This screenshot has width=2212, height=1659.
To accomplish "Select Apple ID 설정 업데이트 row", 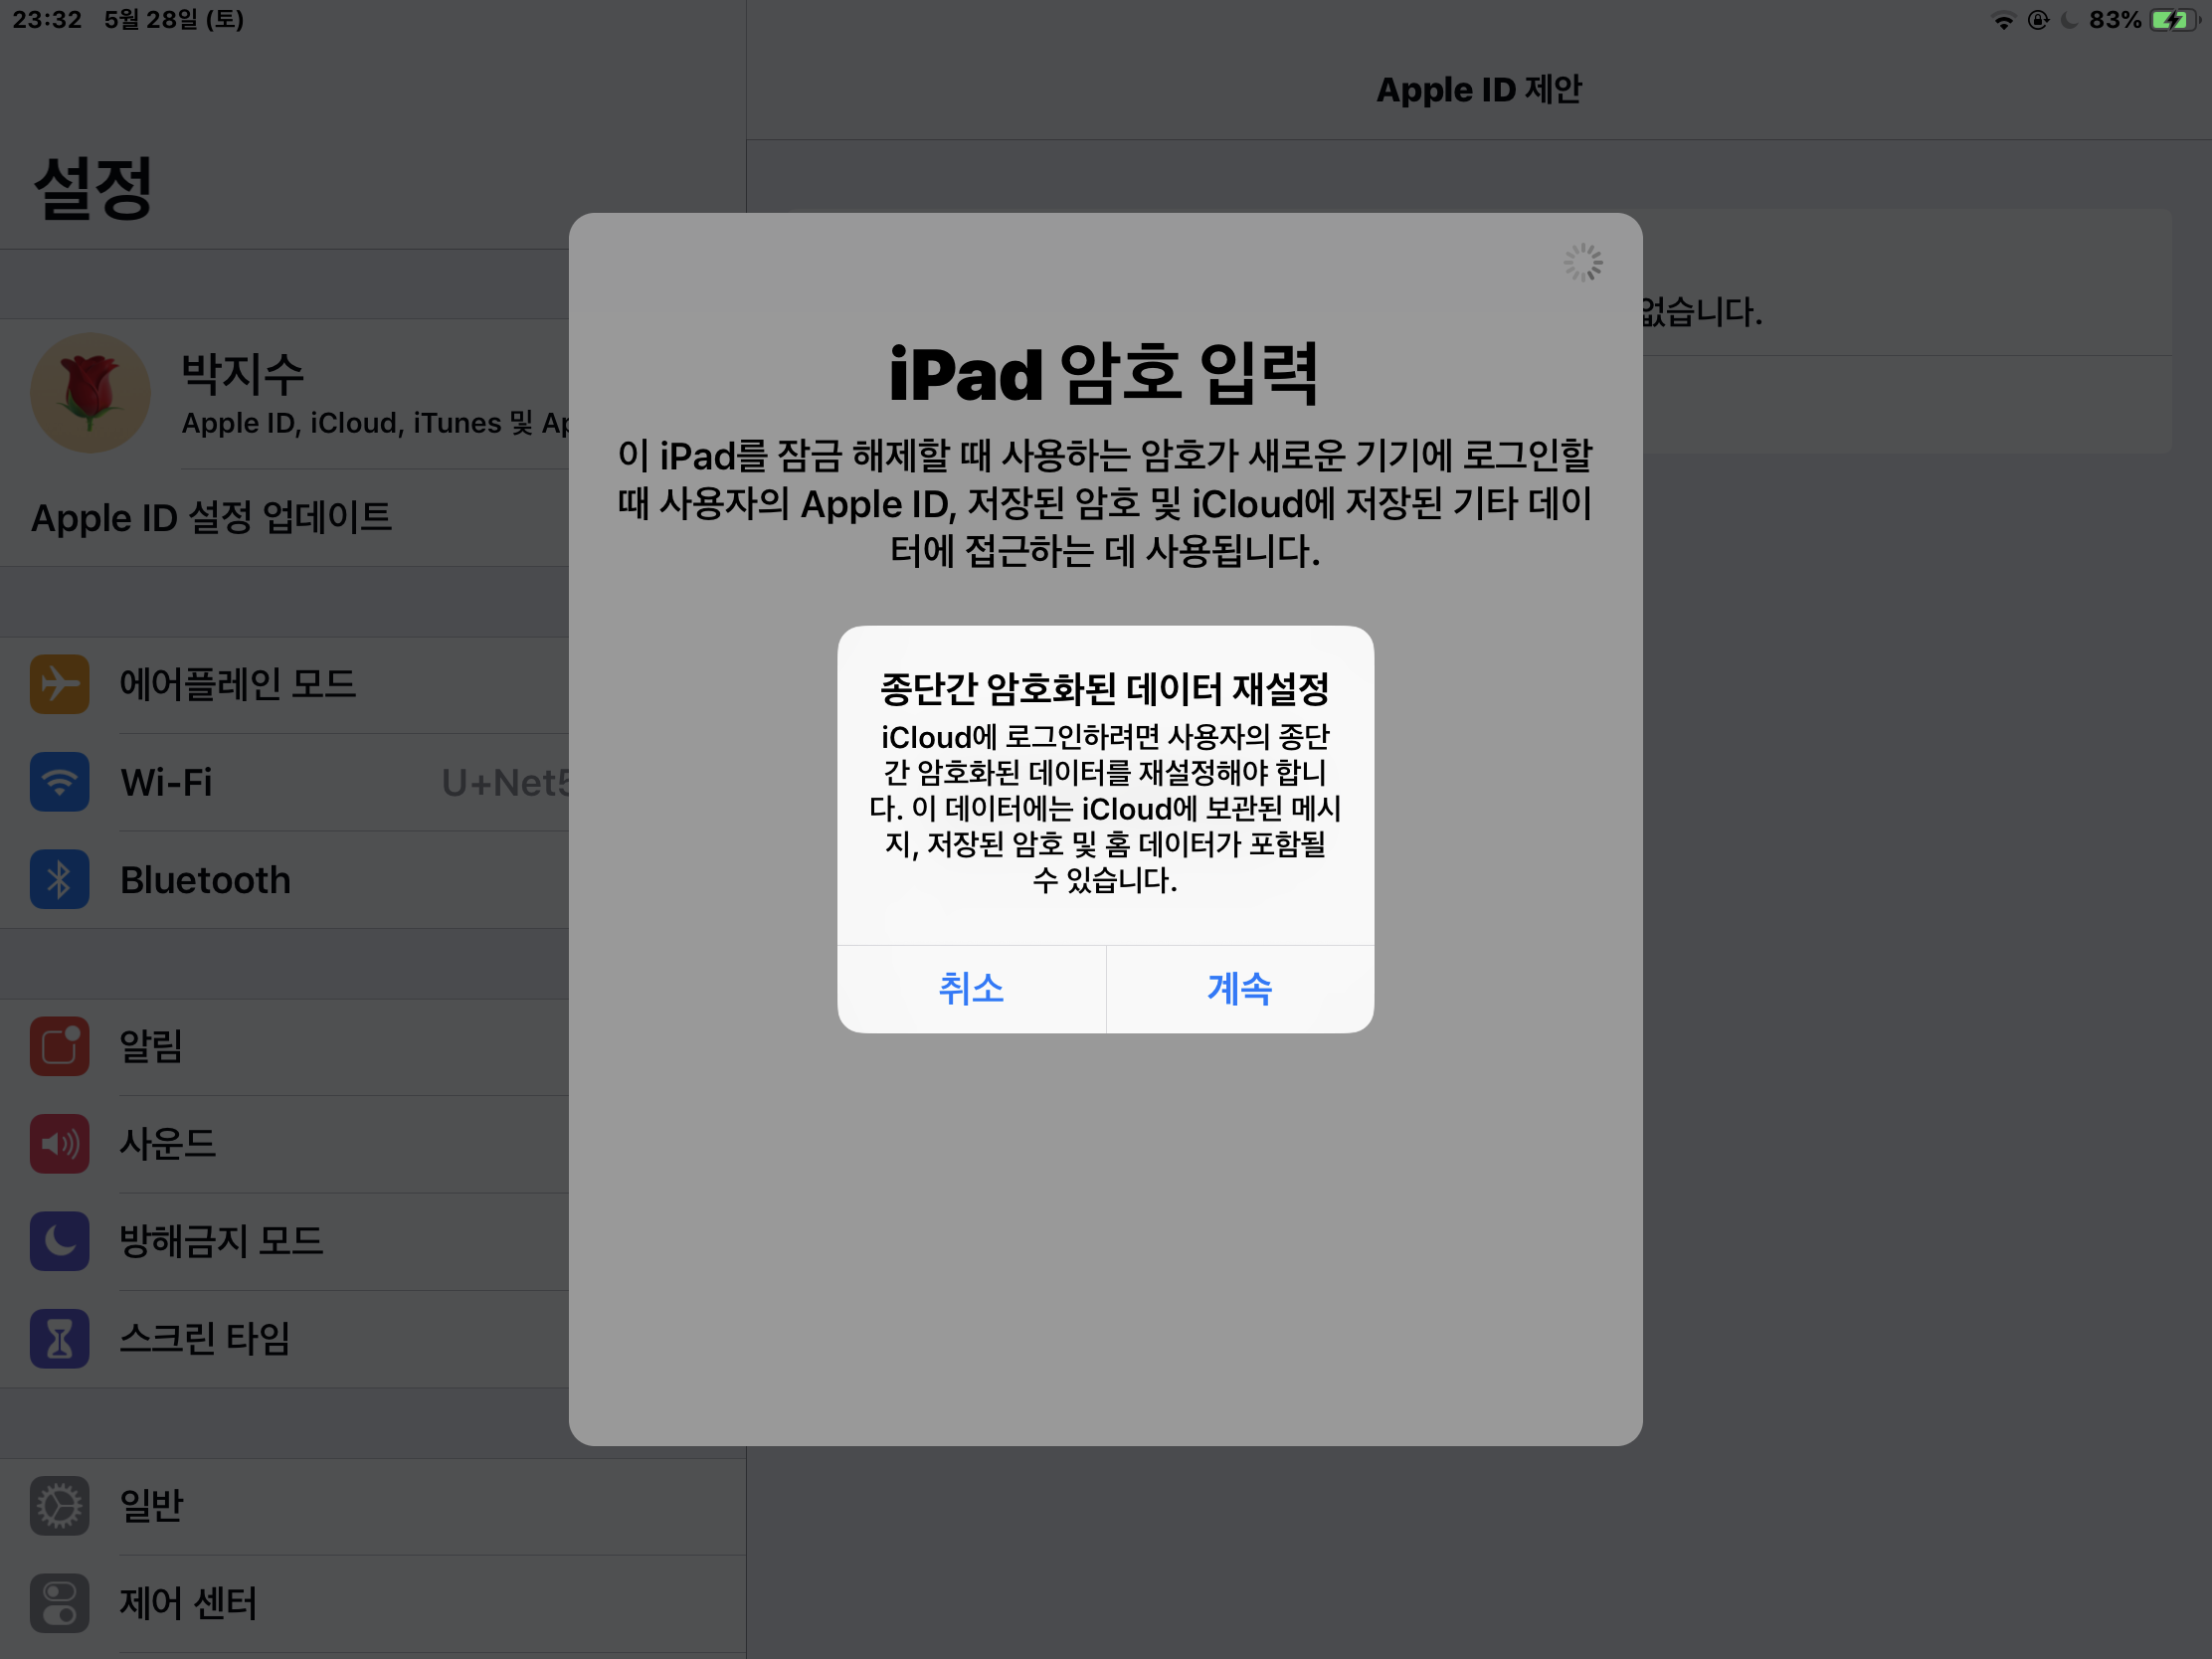I will (x=211, y=518).
